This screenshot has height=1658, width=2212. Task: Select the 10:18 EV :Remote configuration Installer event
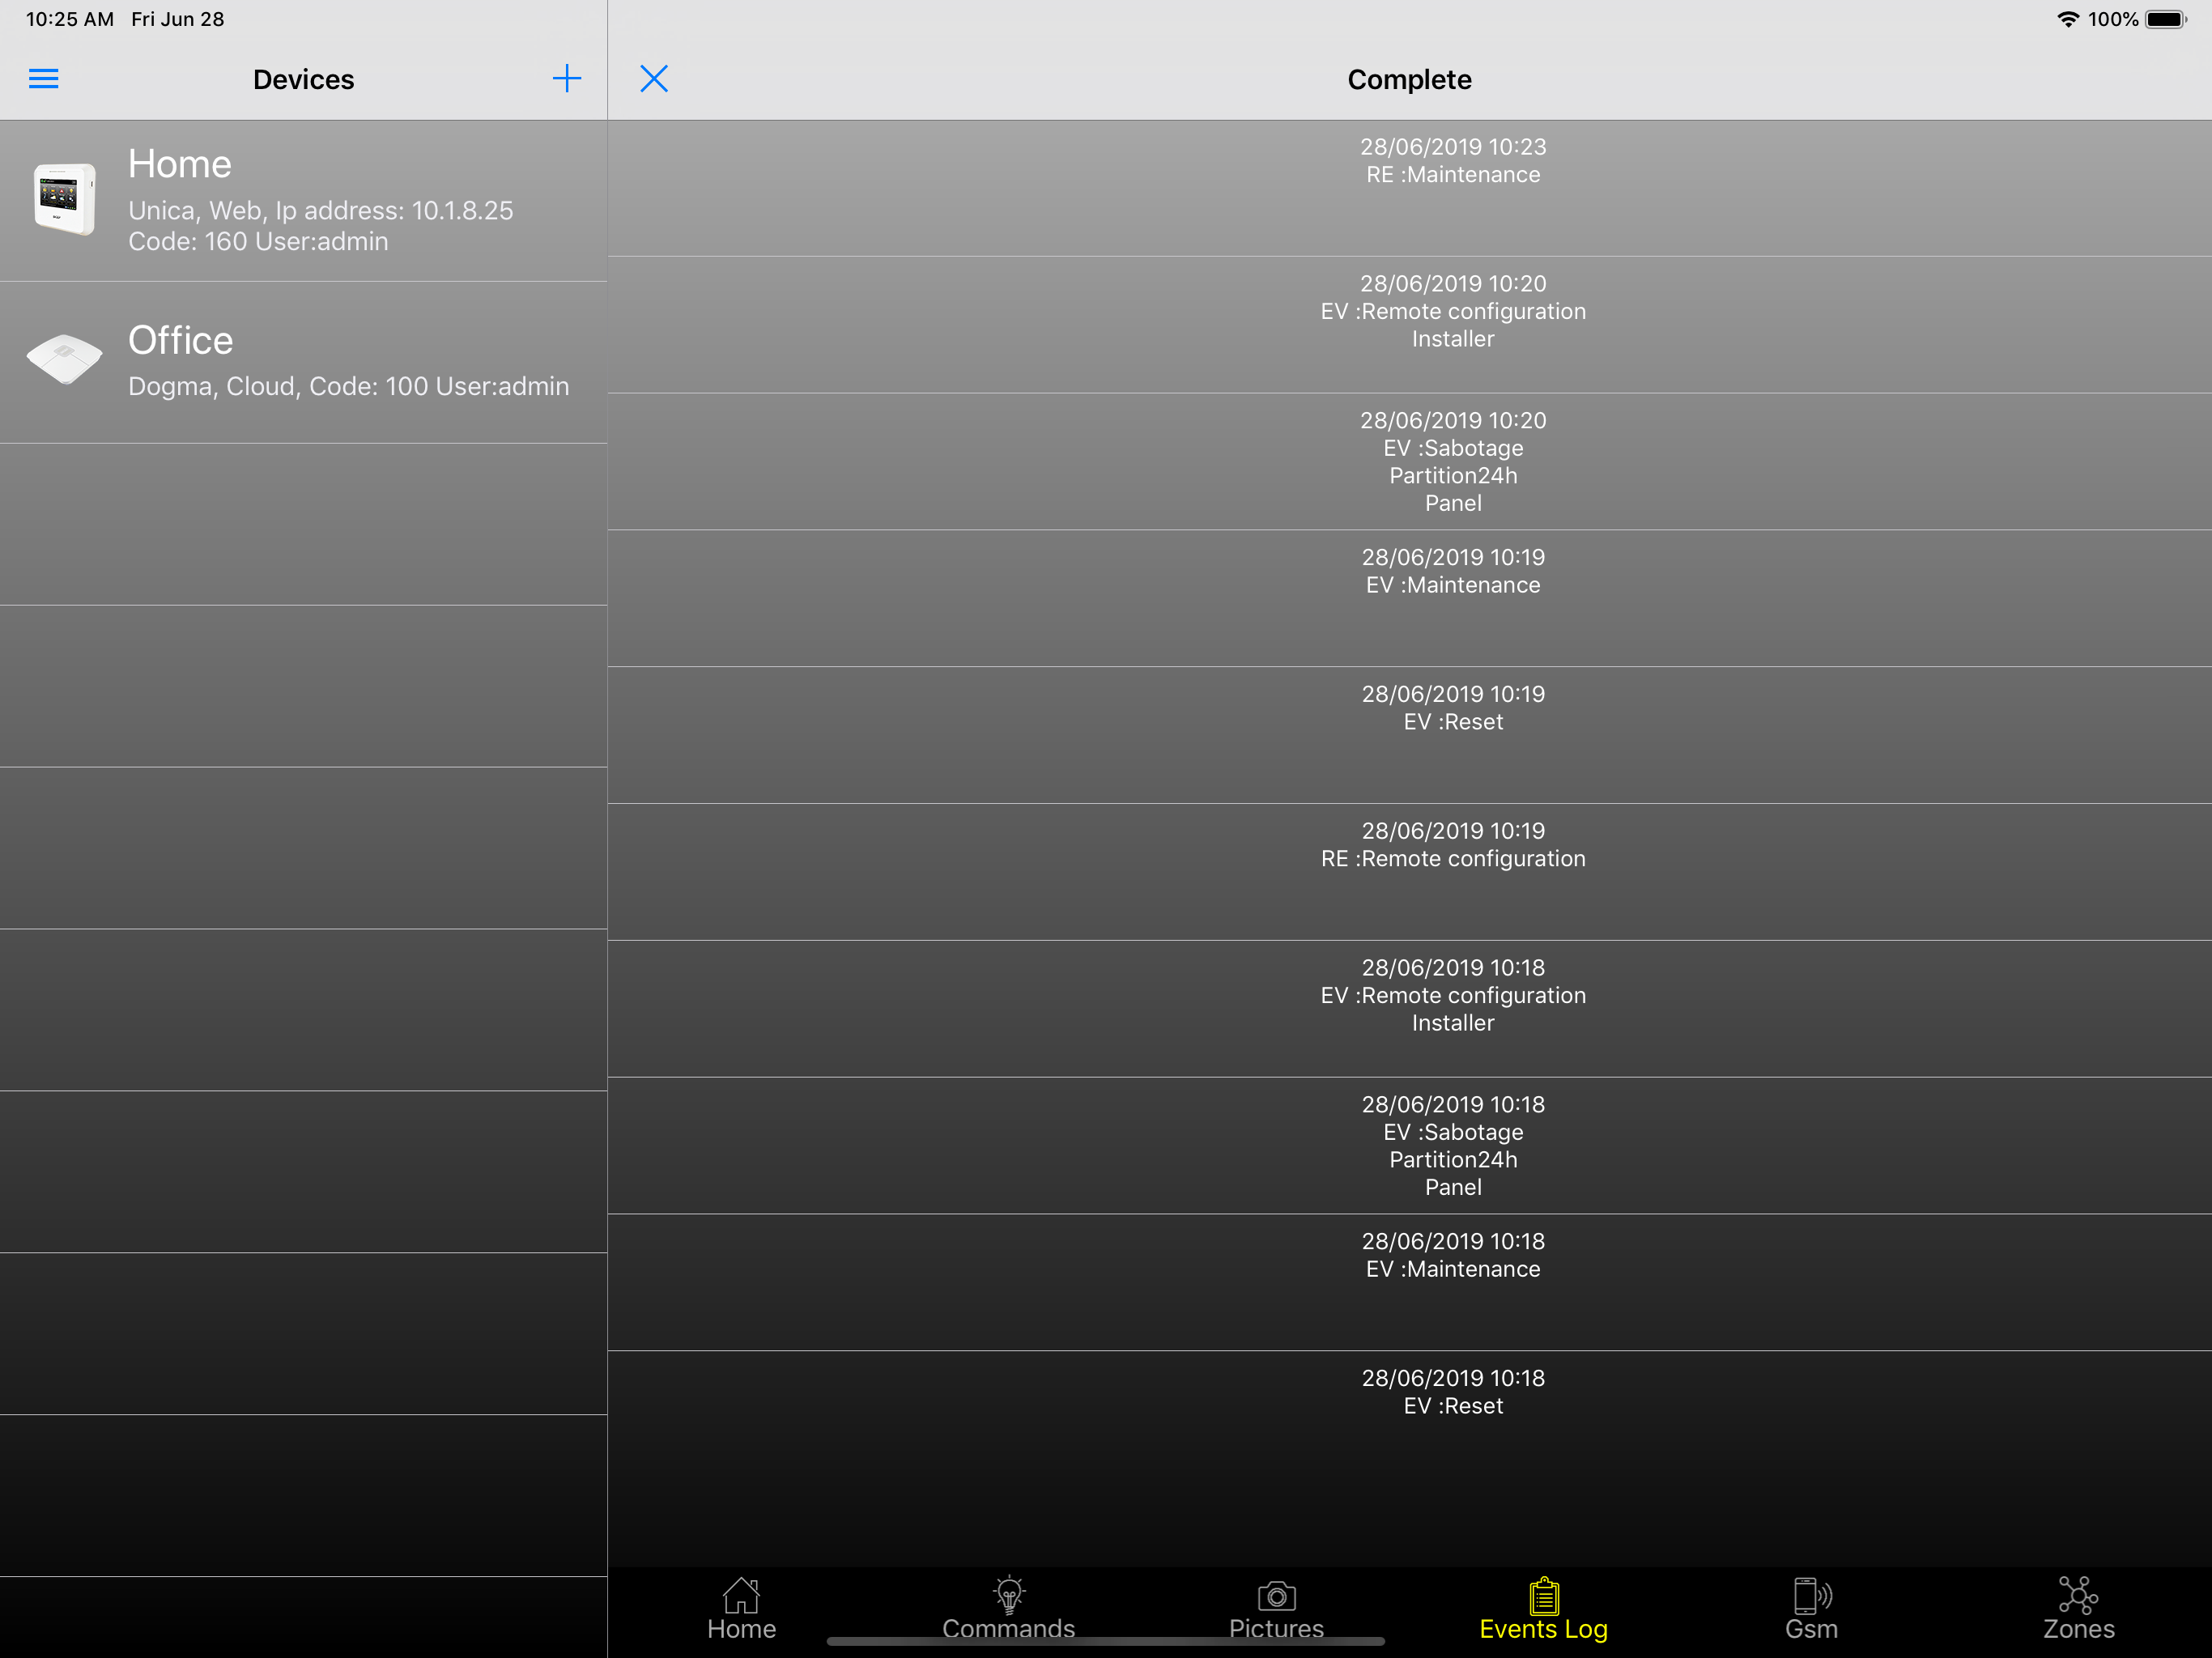point(1410,1009)
